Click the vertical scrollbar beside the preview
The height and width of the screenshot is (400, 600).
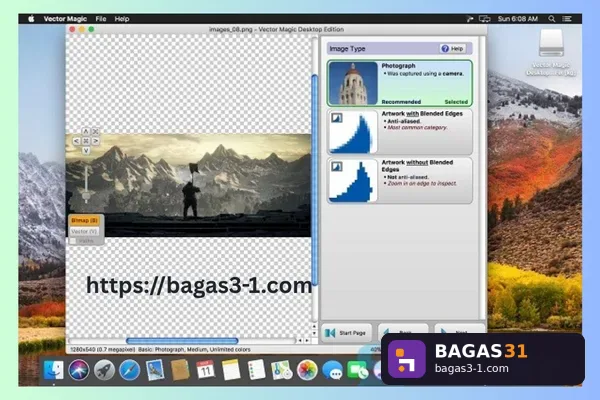pos(315,180)
